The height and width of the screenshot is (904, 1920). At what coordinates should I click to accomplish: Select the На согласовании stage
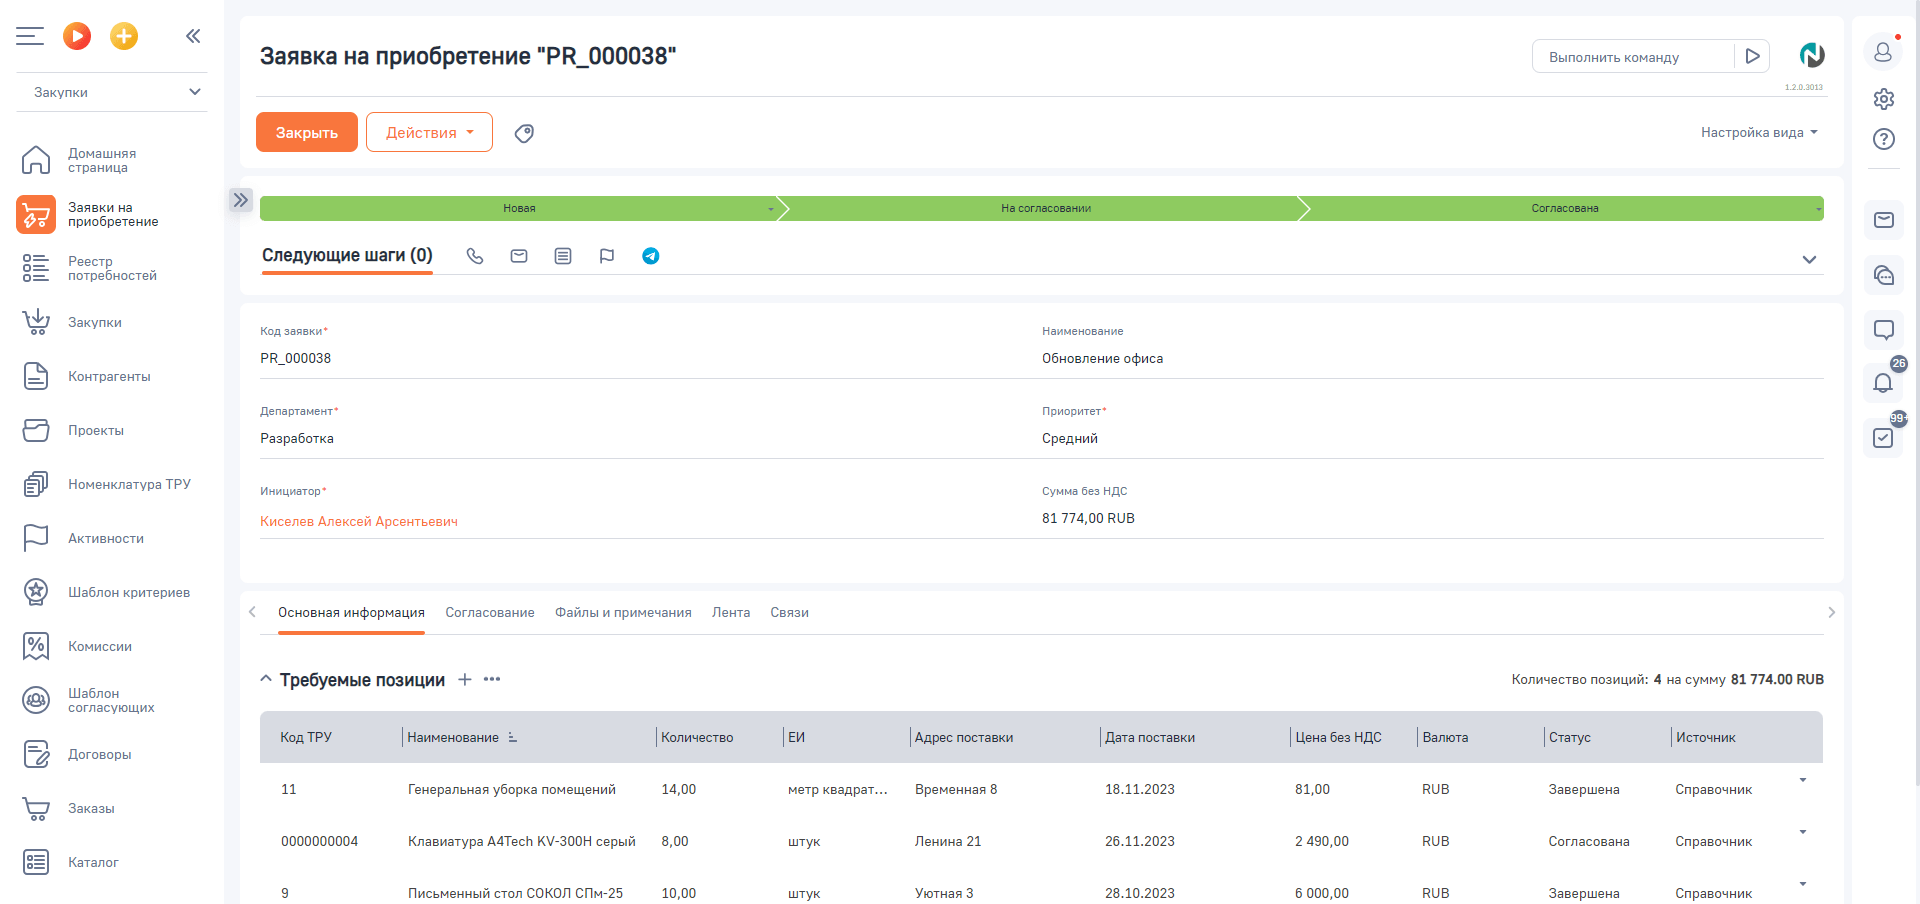click(x=1045, y=208)
